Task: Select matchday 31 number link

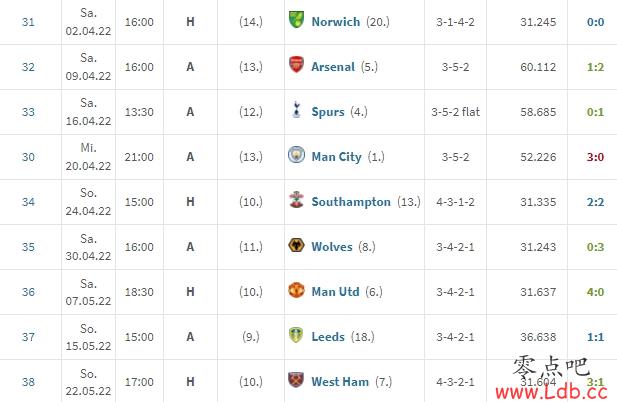Action: pos(28,22)
